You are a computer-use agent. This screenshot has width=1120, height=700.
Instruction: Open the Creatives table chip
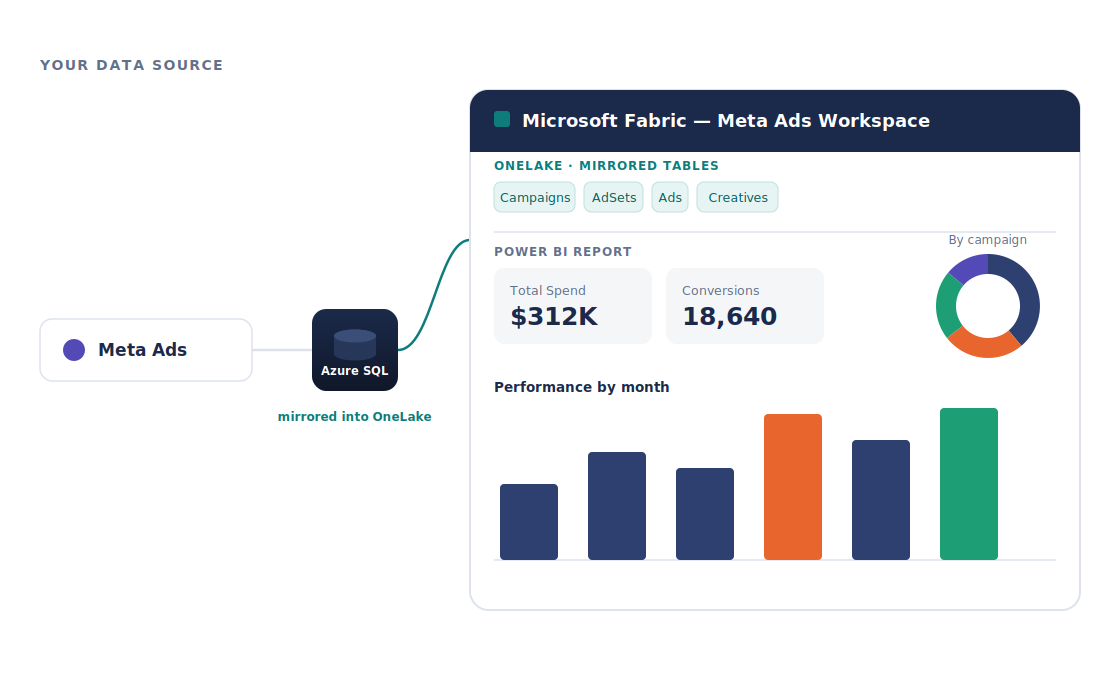[738, 197]
